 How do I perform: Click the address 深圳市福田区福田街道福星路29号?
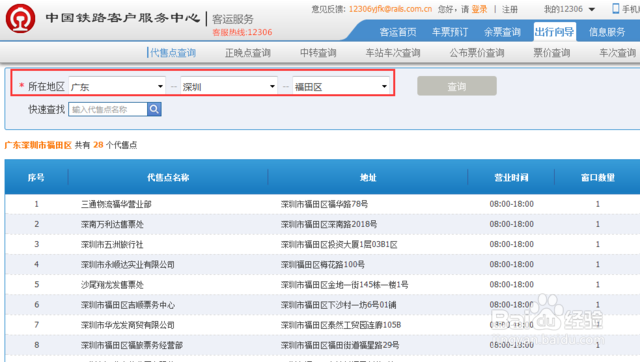(x=340, y=345)
